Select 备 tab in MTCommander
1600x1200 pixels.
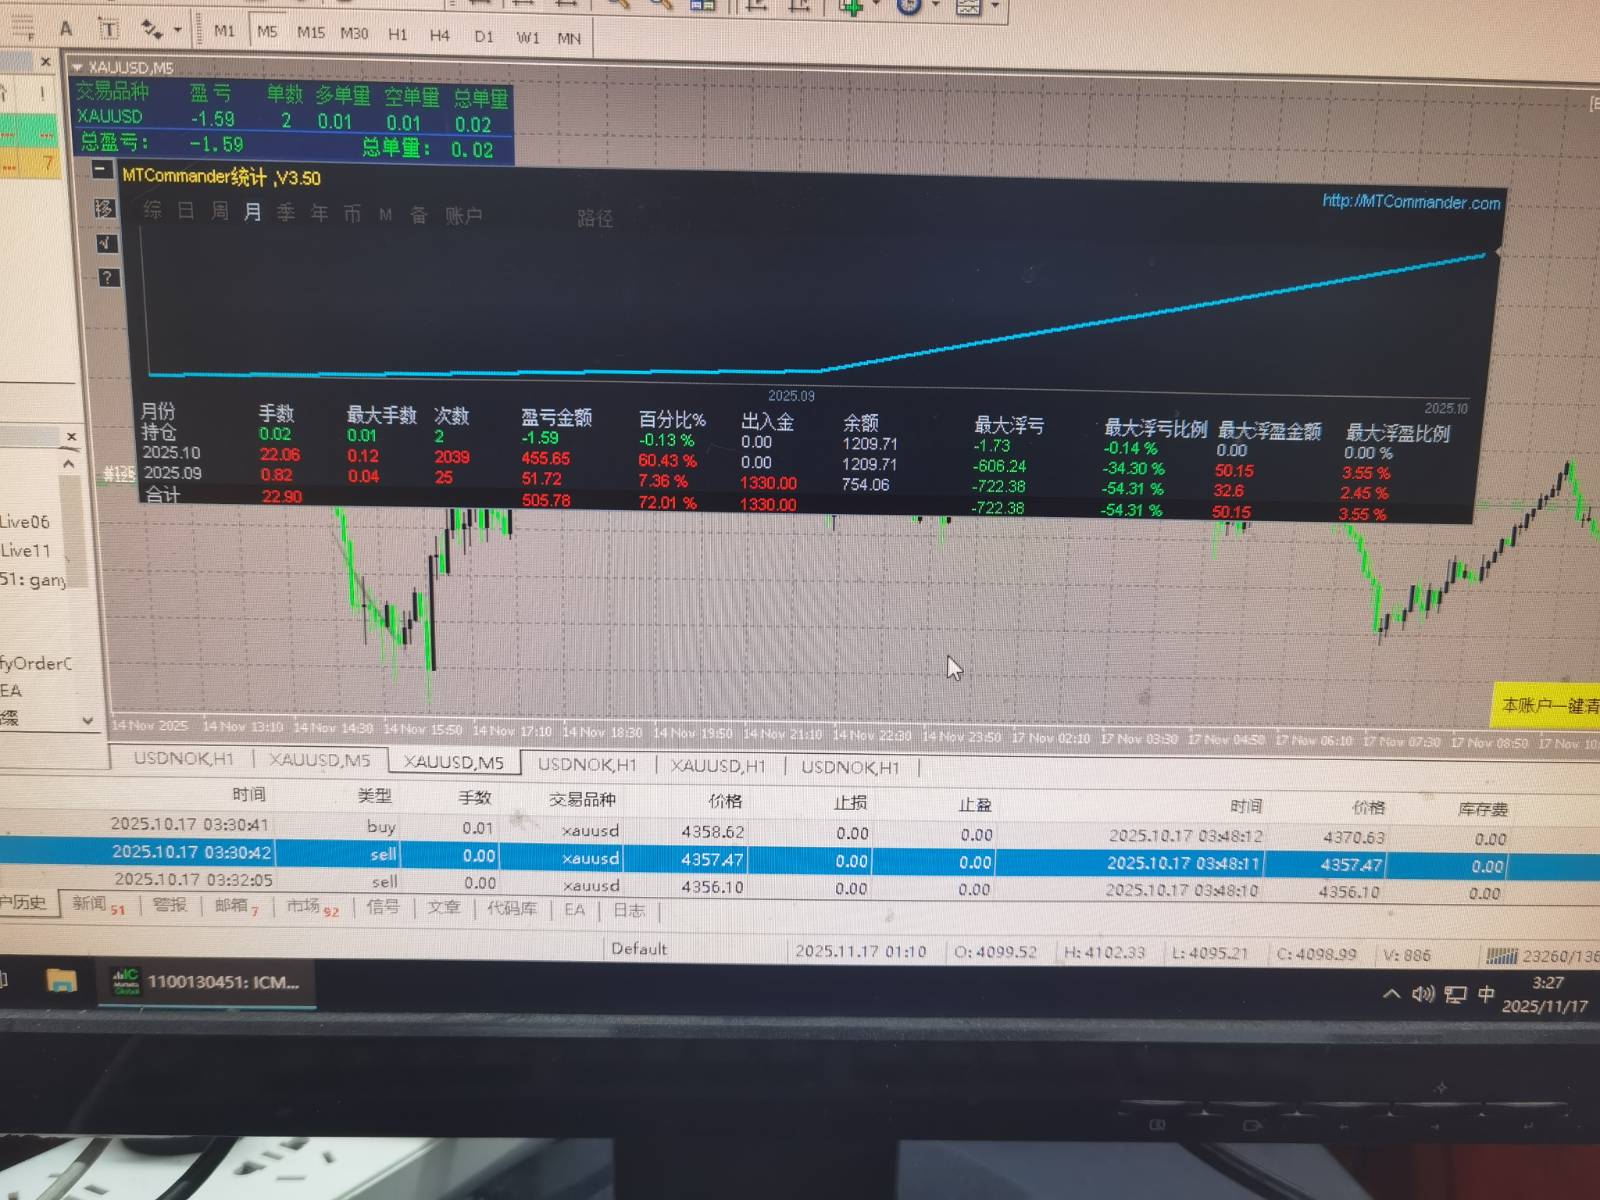coord(419,215)
